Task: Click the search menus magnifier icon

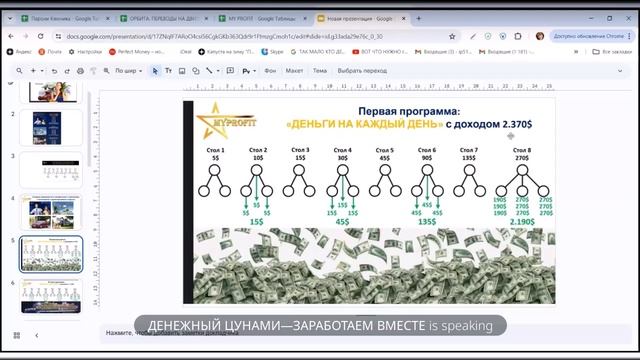Action: click(19, 71)
